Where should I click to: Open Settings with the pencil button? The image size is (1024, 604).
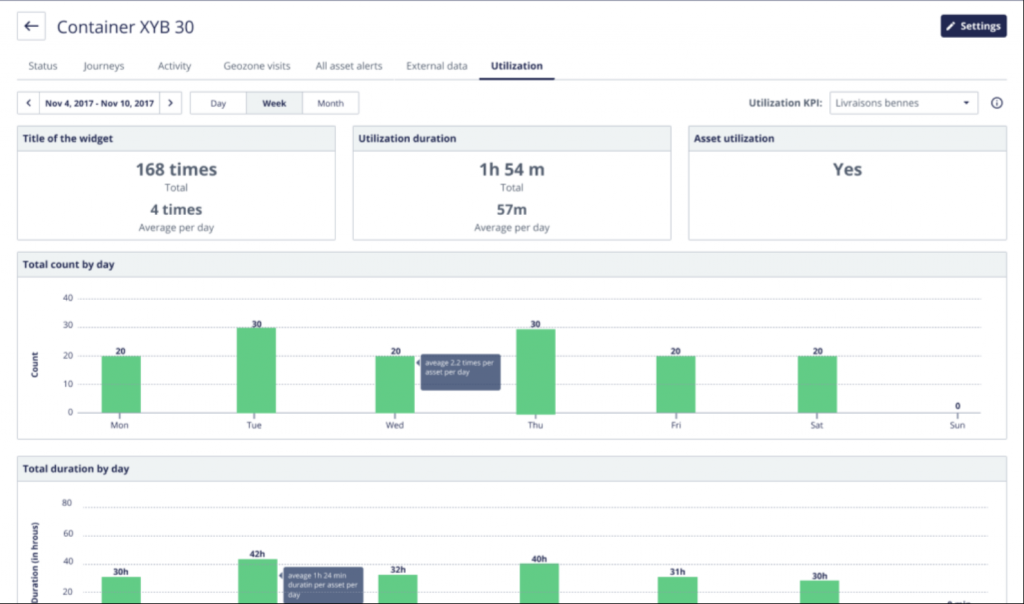click(973, 26)
